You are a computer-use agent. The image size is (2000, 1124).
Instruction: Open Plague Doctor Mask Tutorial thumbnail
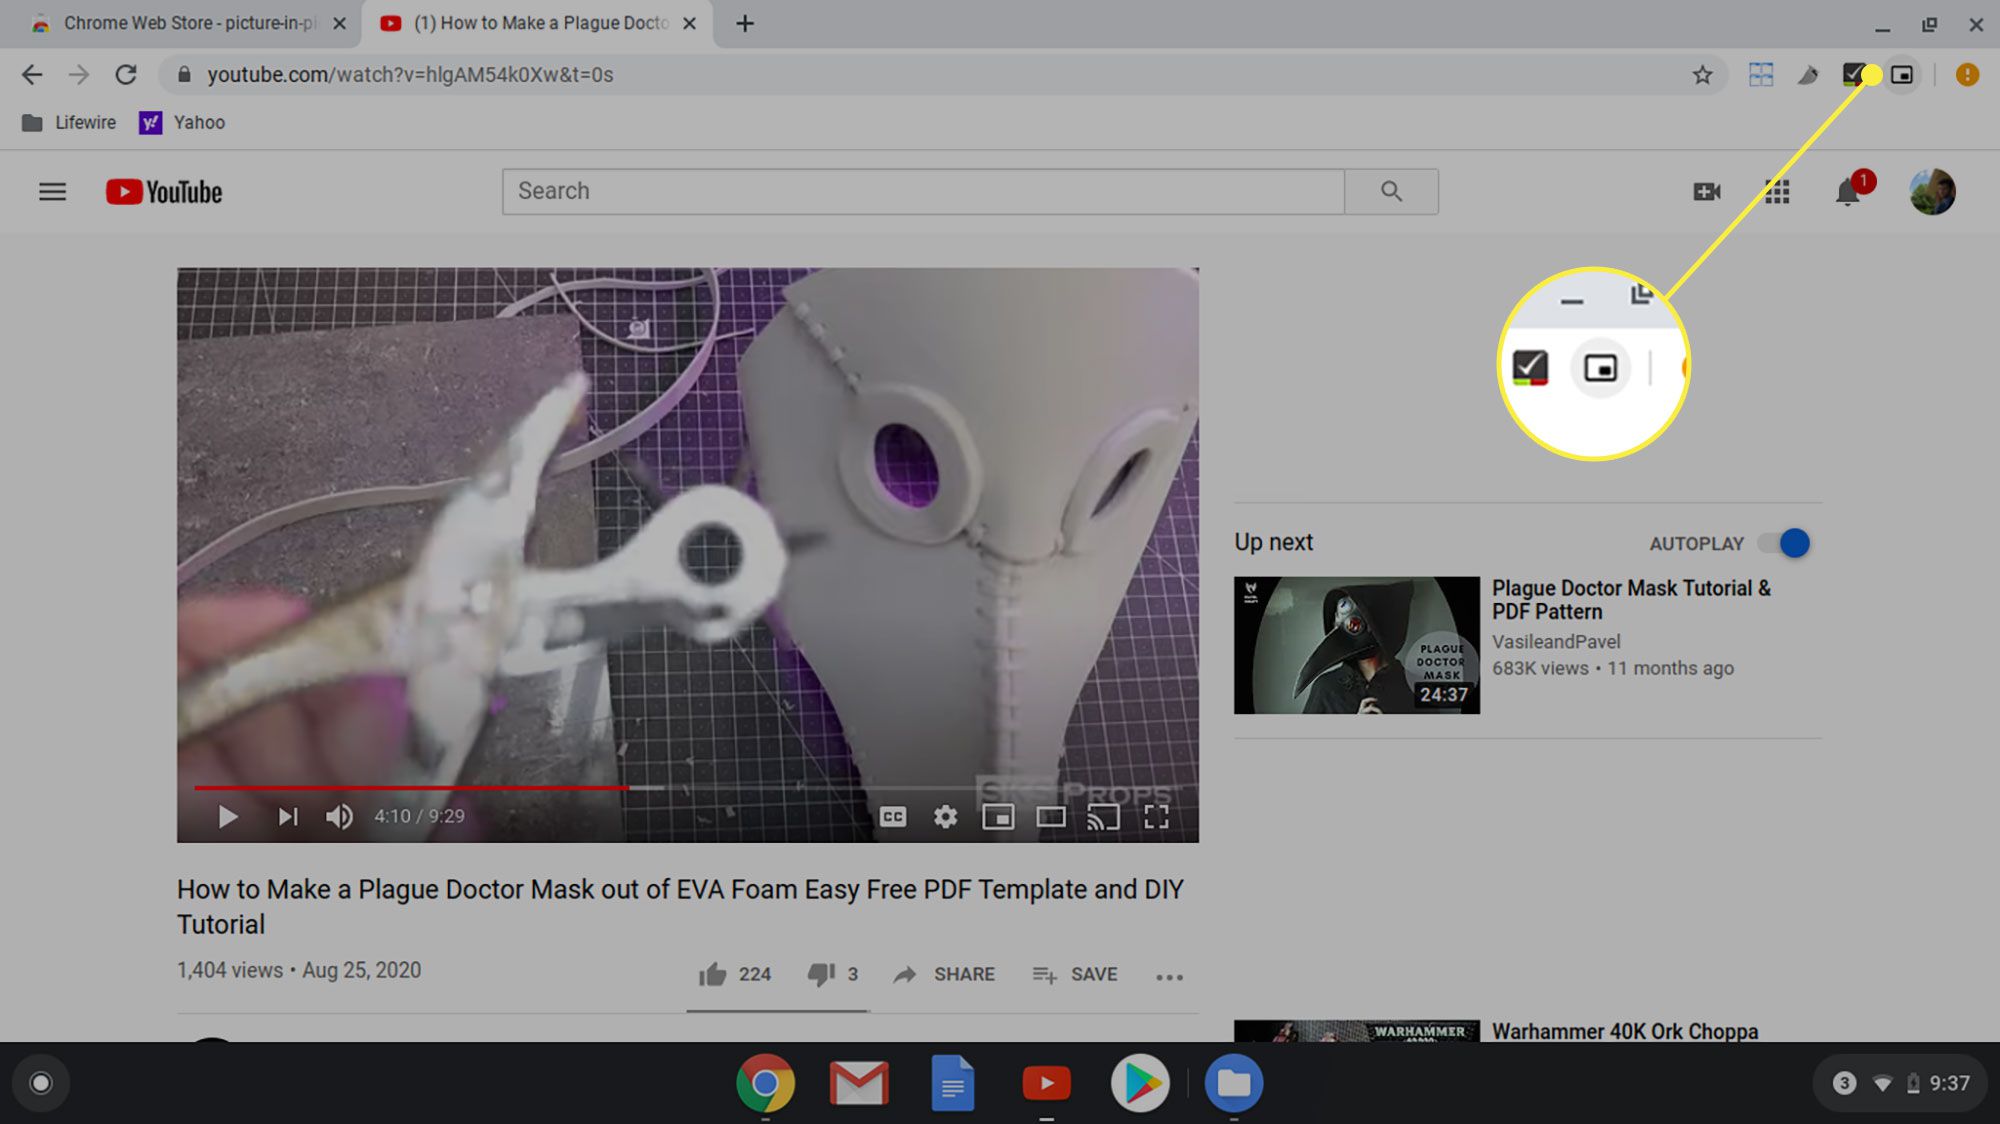1357,645
